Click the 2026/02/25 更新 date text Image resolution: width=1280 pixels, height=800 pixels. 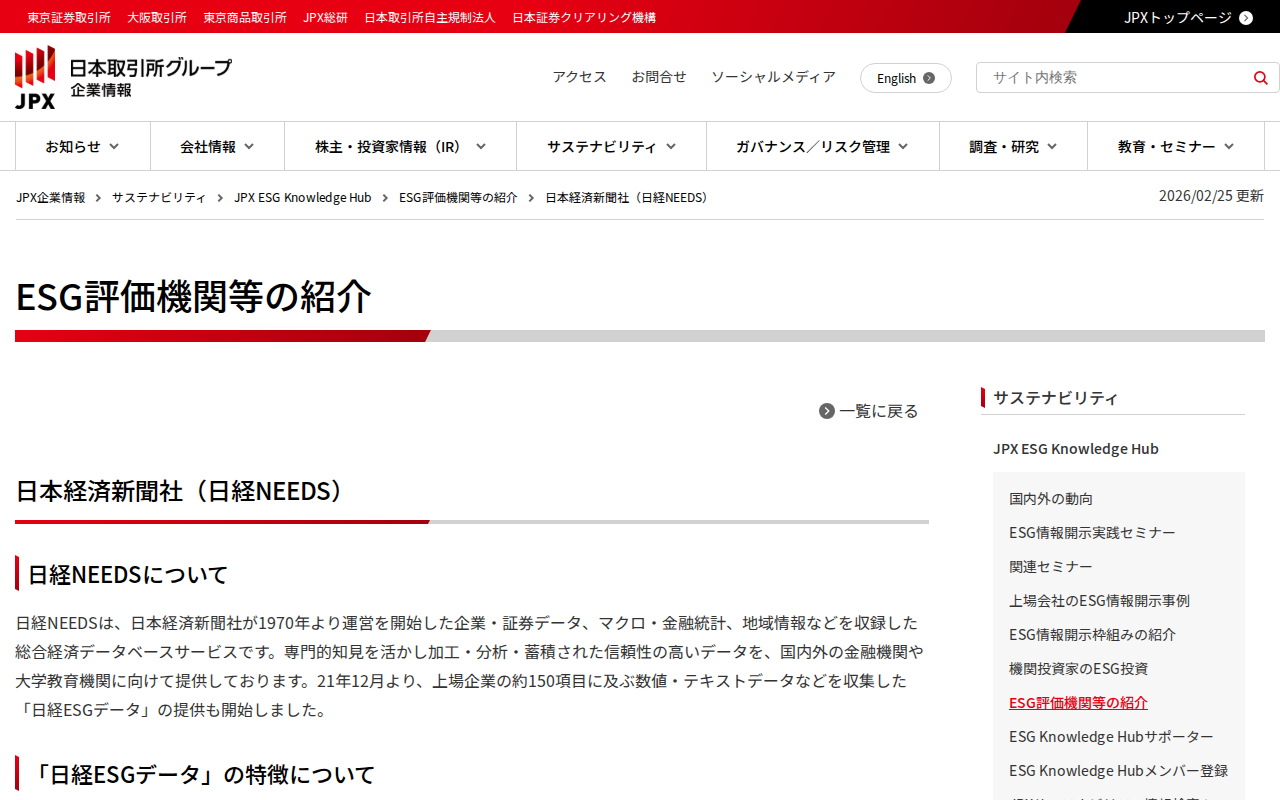click(x=1211, y=196)
